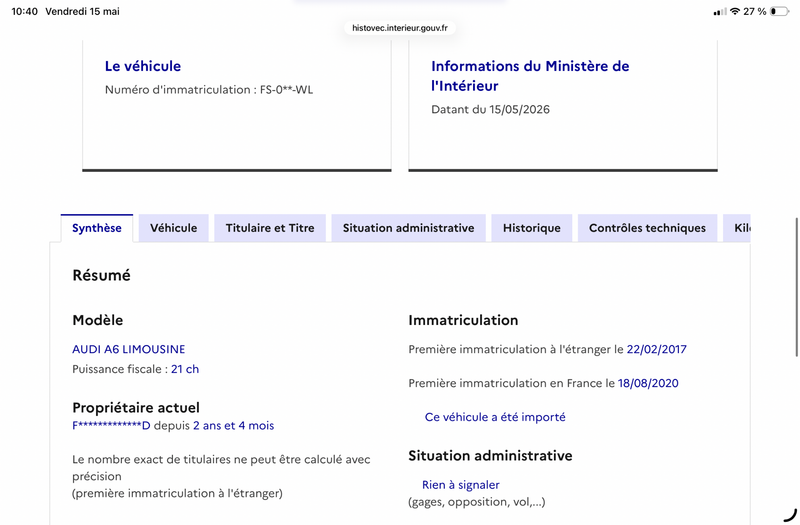Tap the cellular signal bars icon
The image size is (800, 525).
coord(720,12)
